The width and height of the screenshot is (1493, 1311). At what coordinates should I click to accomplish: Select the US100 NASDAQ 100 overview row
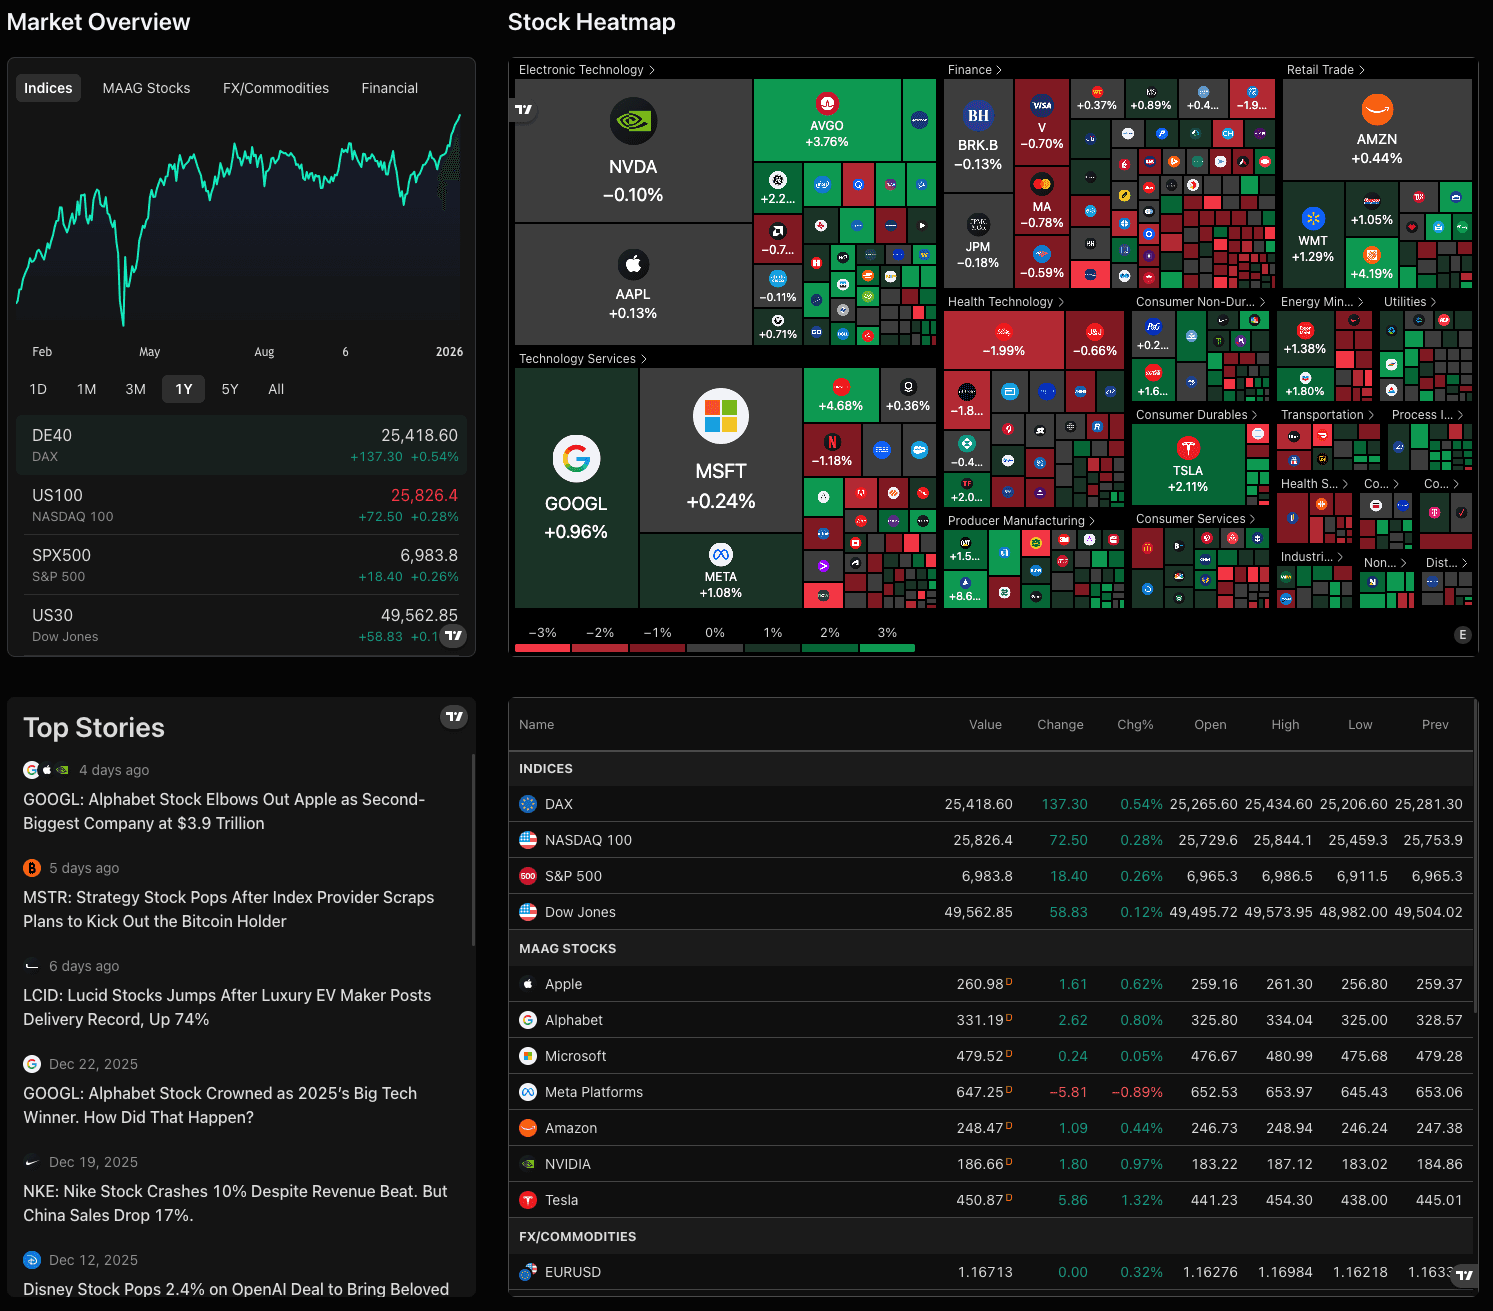[242, 505]
